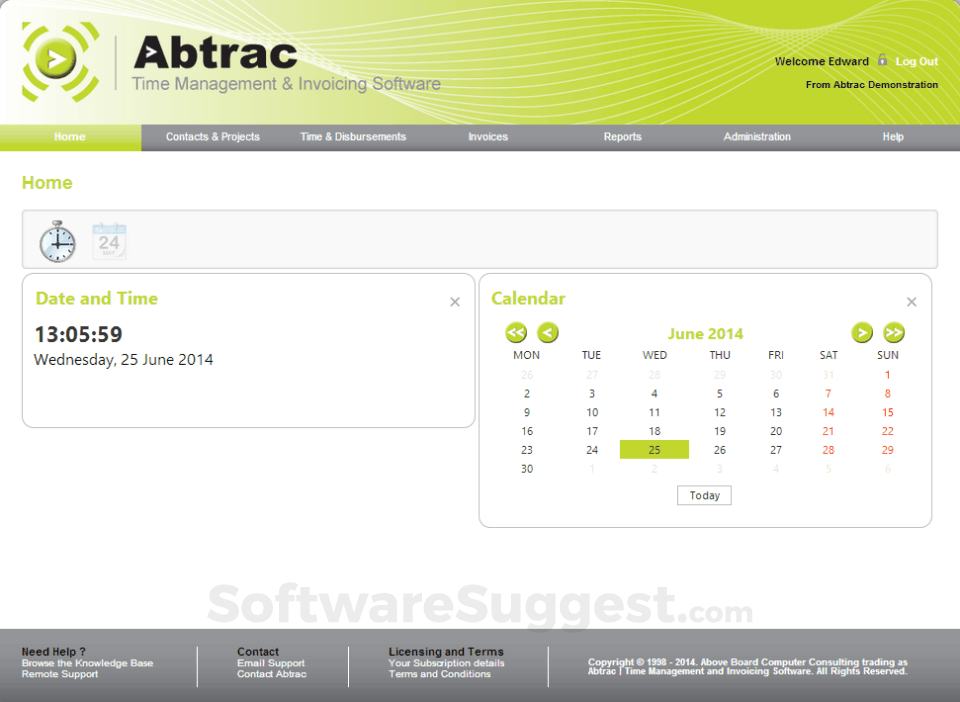The image size is (960, 702).
Task: Click the Email Support link
Action: [x=271, y=663]
